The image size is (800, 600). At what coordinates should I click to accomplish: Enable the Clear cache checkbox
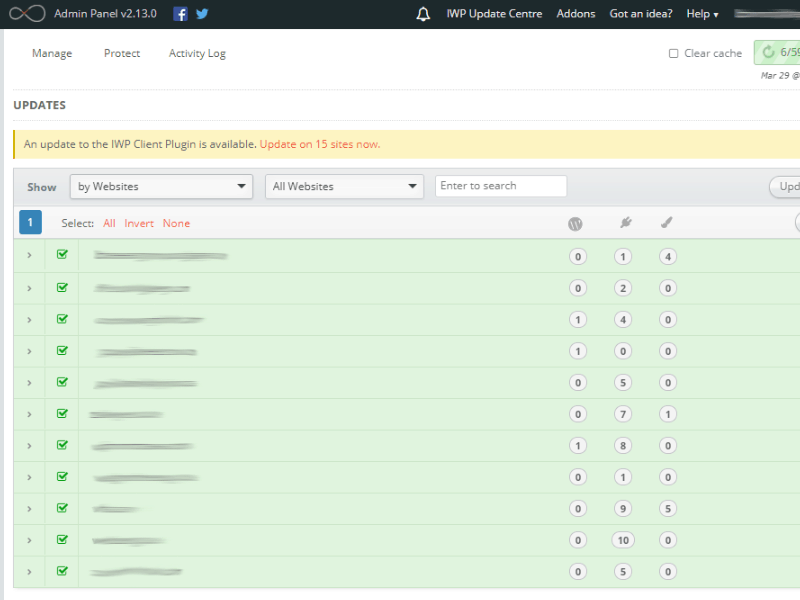point(674,54)
